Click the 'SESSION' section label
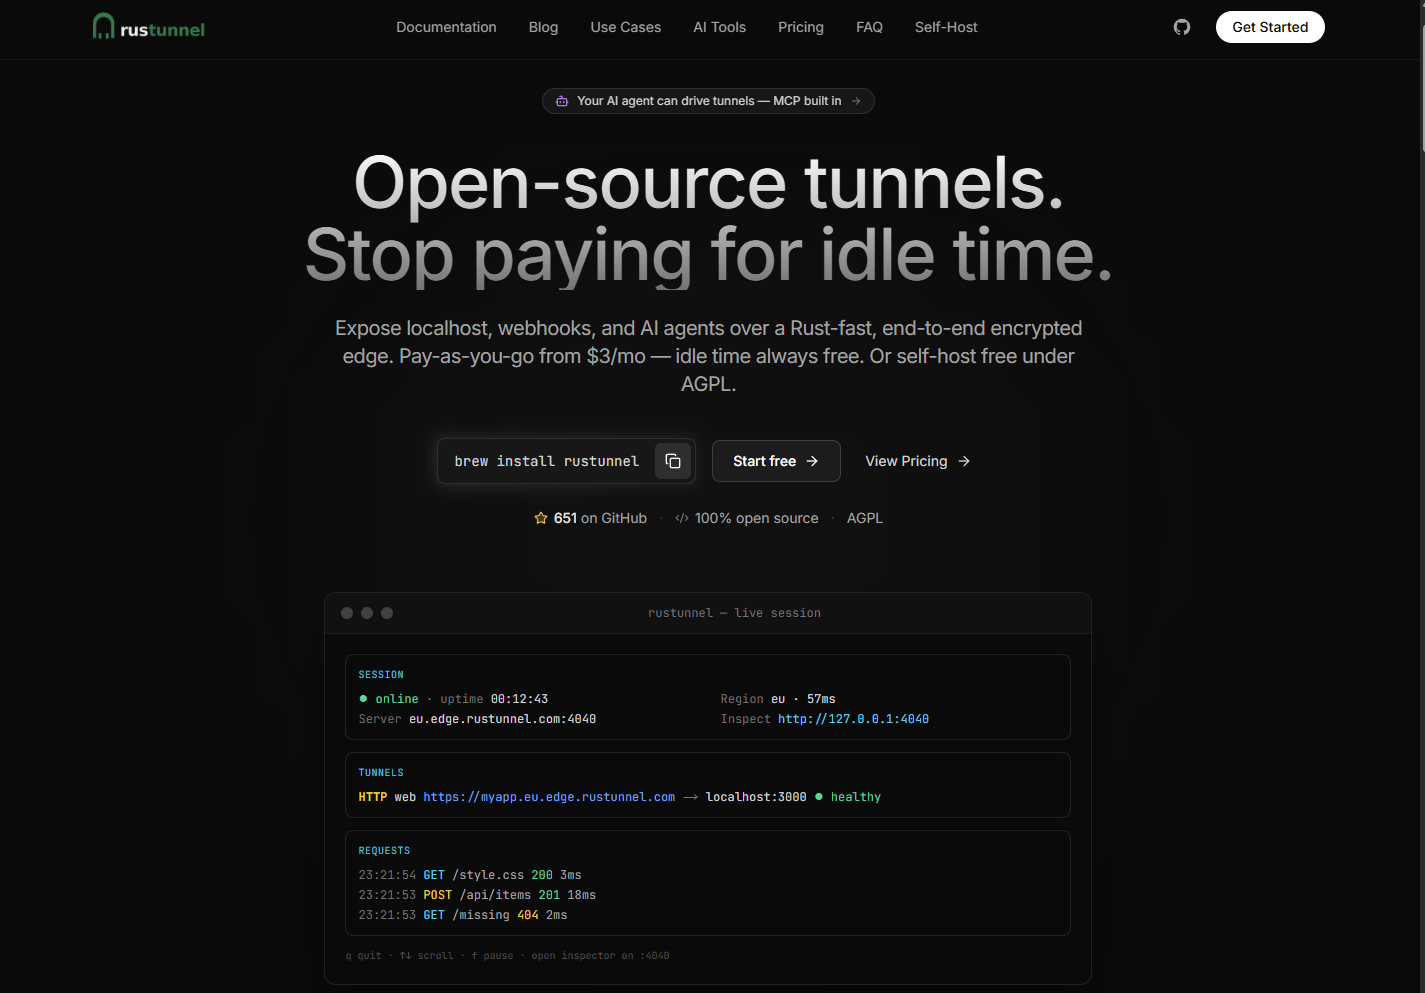Viewport: 1425px width, 993px height. [x=381, y=675]
